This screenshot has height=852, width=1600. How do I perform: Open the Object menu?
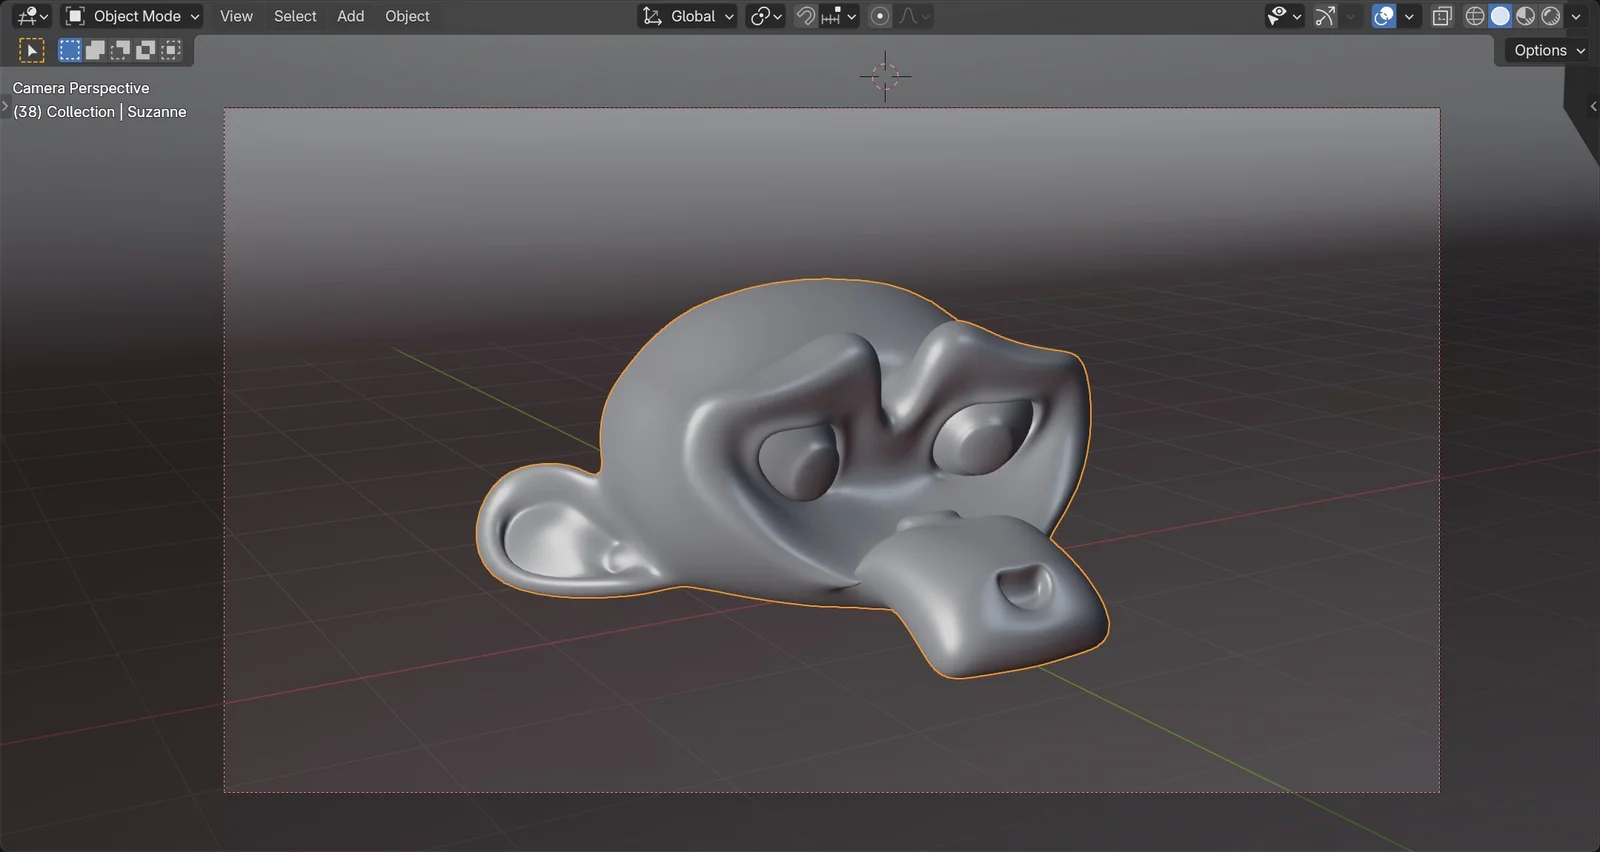tap(407, 16)
